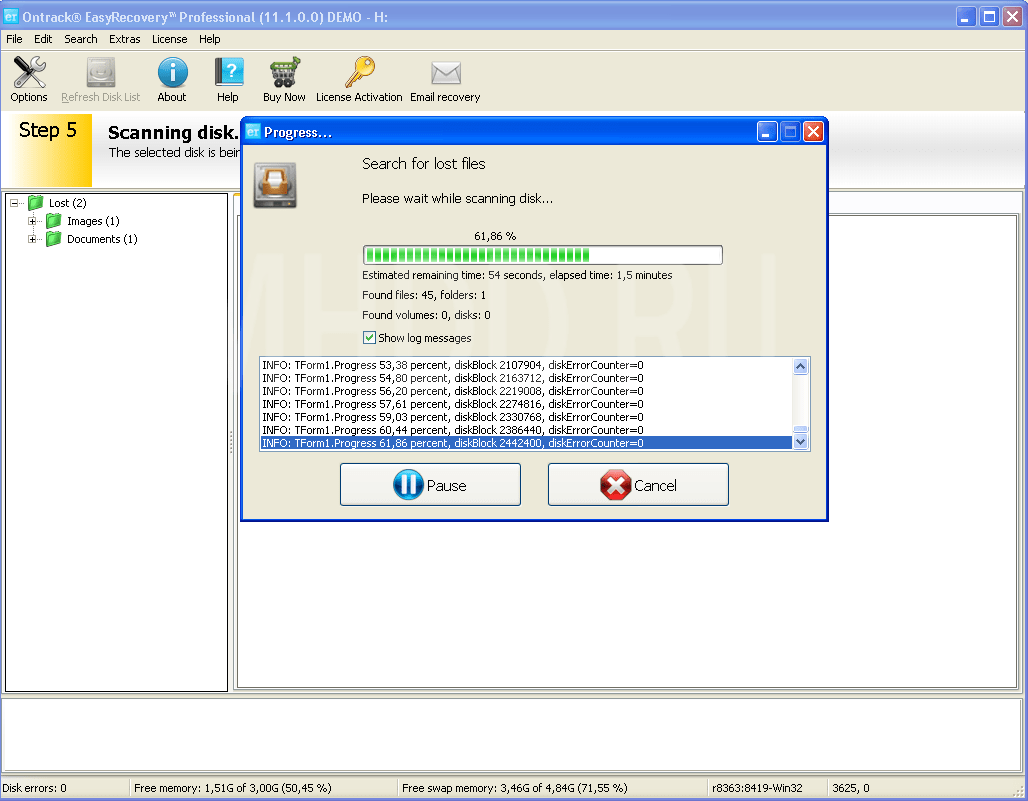Click r8363:8419-Win32 build status entry
This screenshot has width=1028, height=801.
pyautogui.click(x=757, y=788)
